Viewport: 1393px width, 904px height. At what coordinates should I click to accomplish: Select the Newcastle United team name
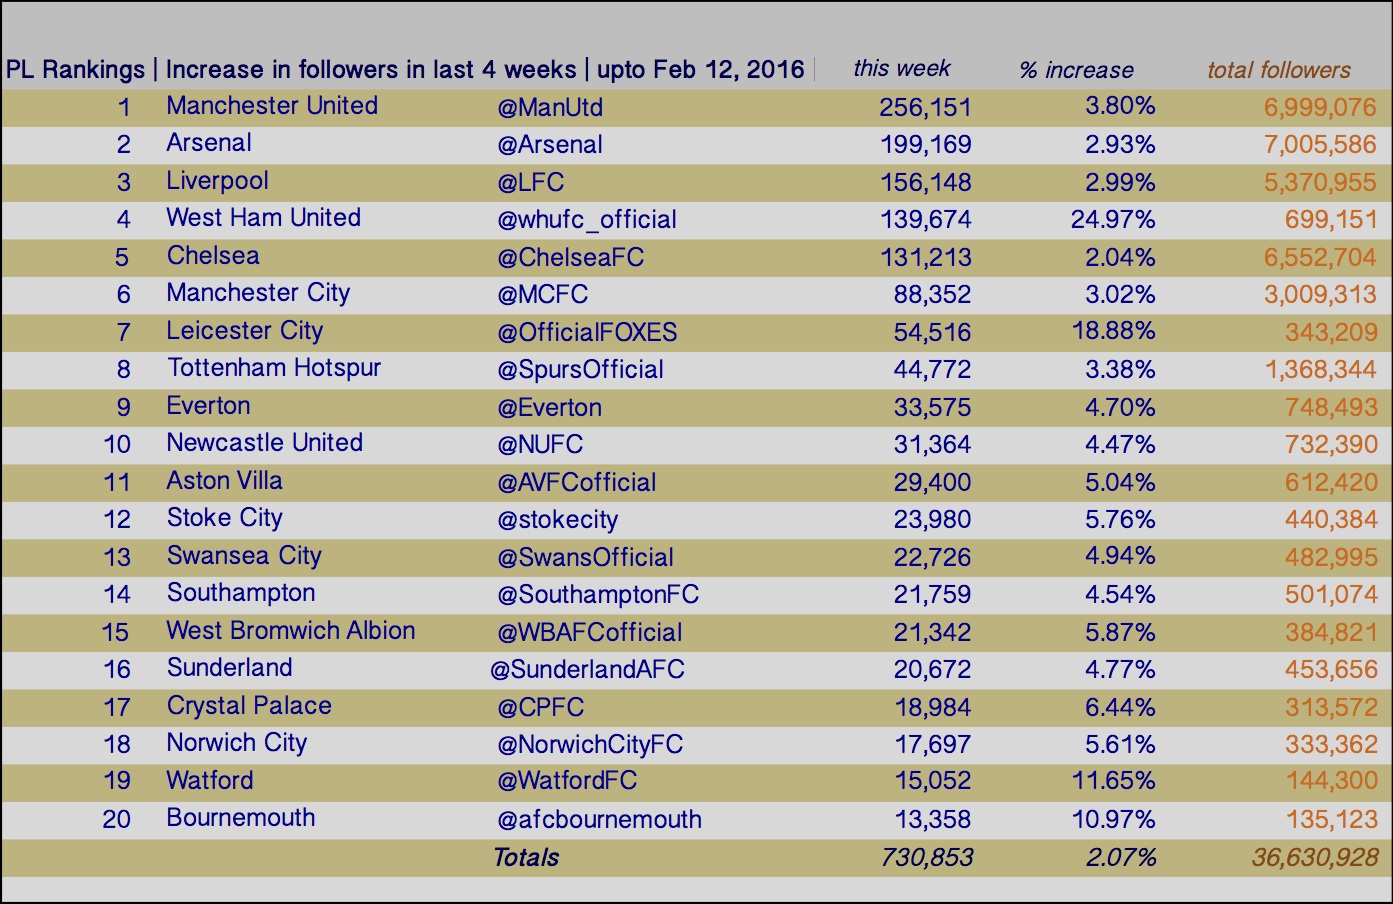point(265,443)
